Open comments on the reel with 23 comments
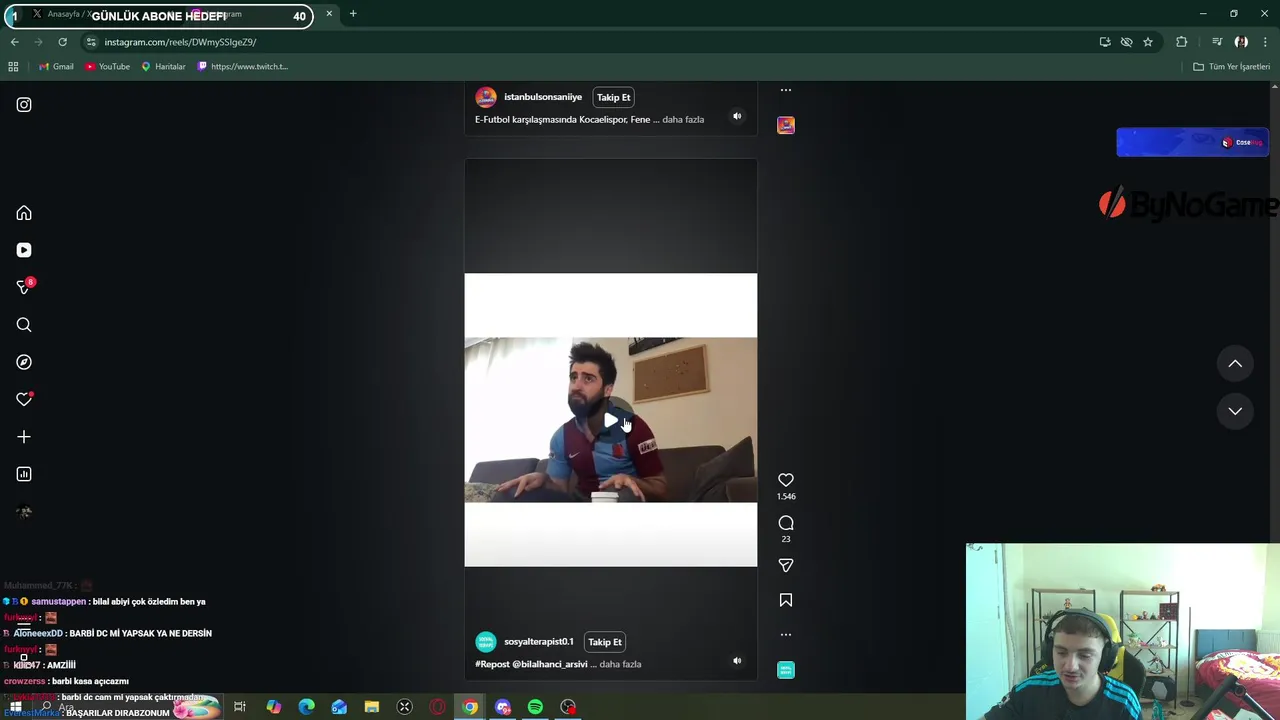 (786, 523)
